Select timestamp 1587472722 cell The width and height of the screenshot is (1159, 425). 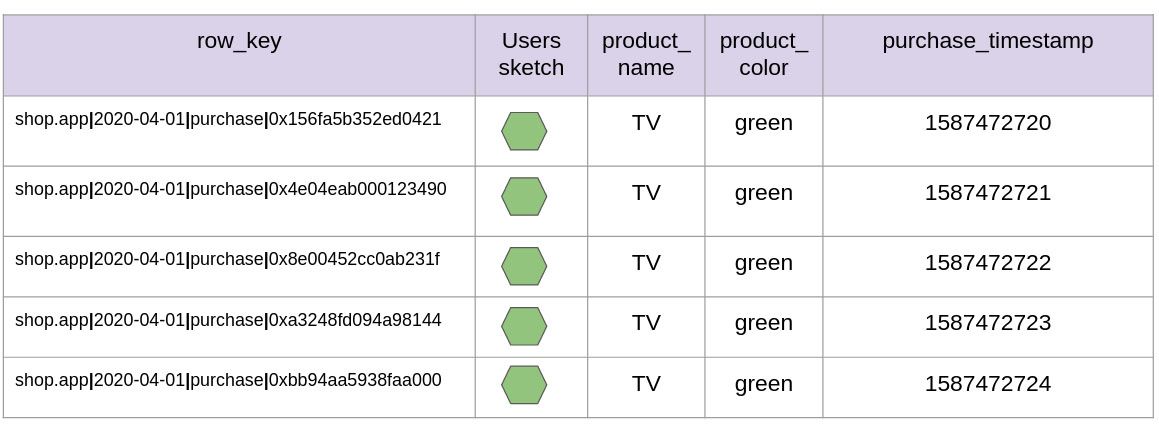pos(988,263)
